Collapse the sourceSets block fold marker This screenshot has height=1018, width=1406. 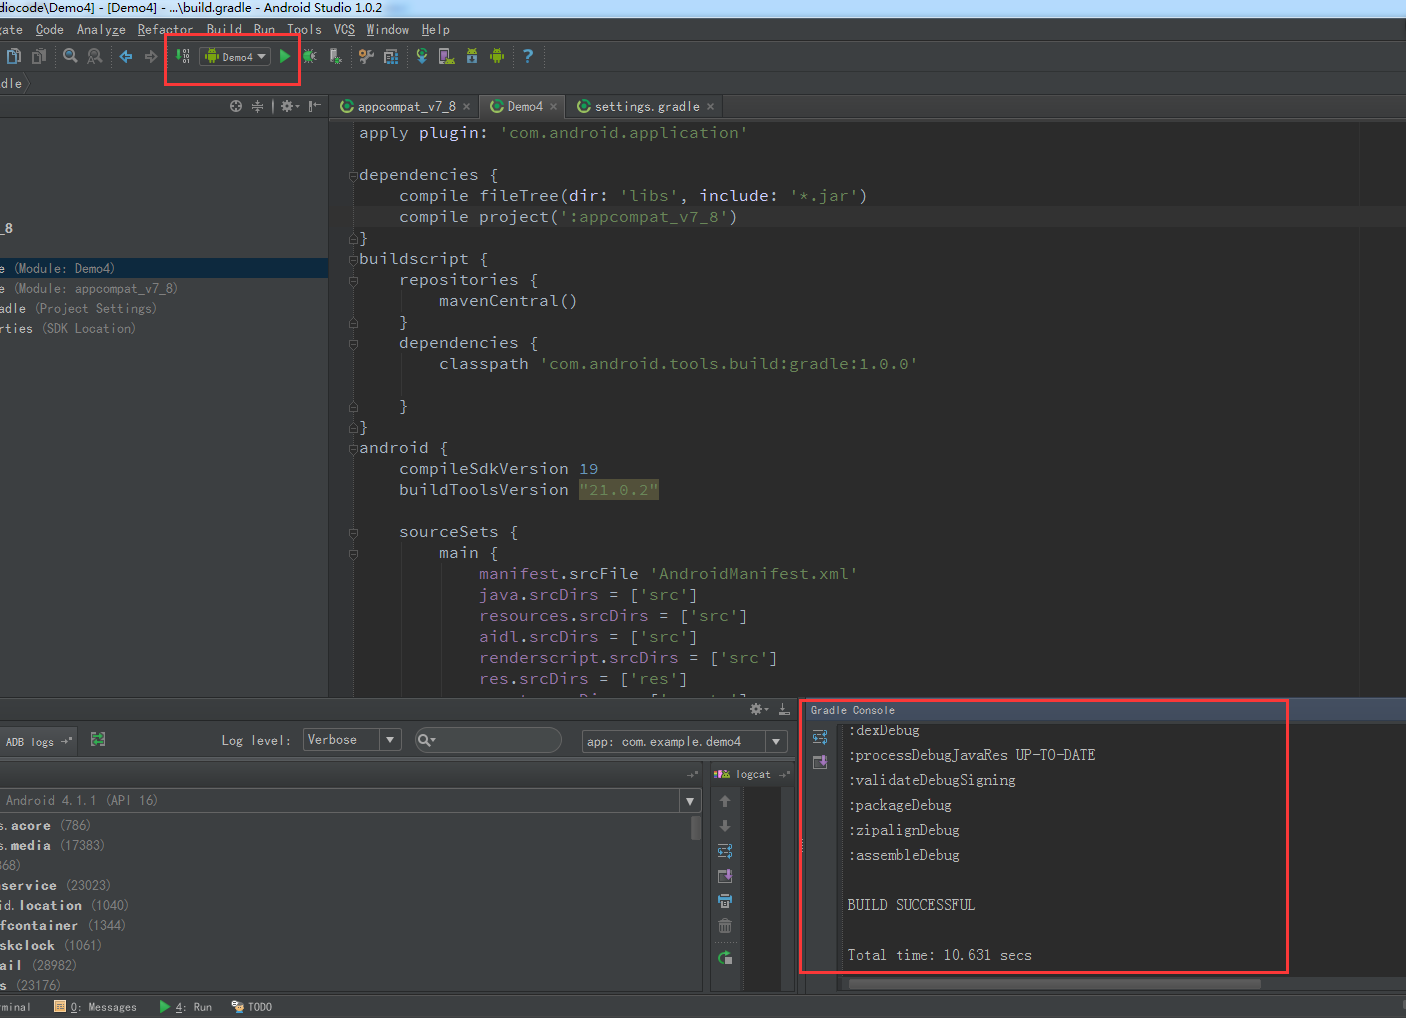[x=353, y=533]
